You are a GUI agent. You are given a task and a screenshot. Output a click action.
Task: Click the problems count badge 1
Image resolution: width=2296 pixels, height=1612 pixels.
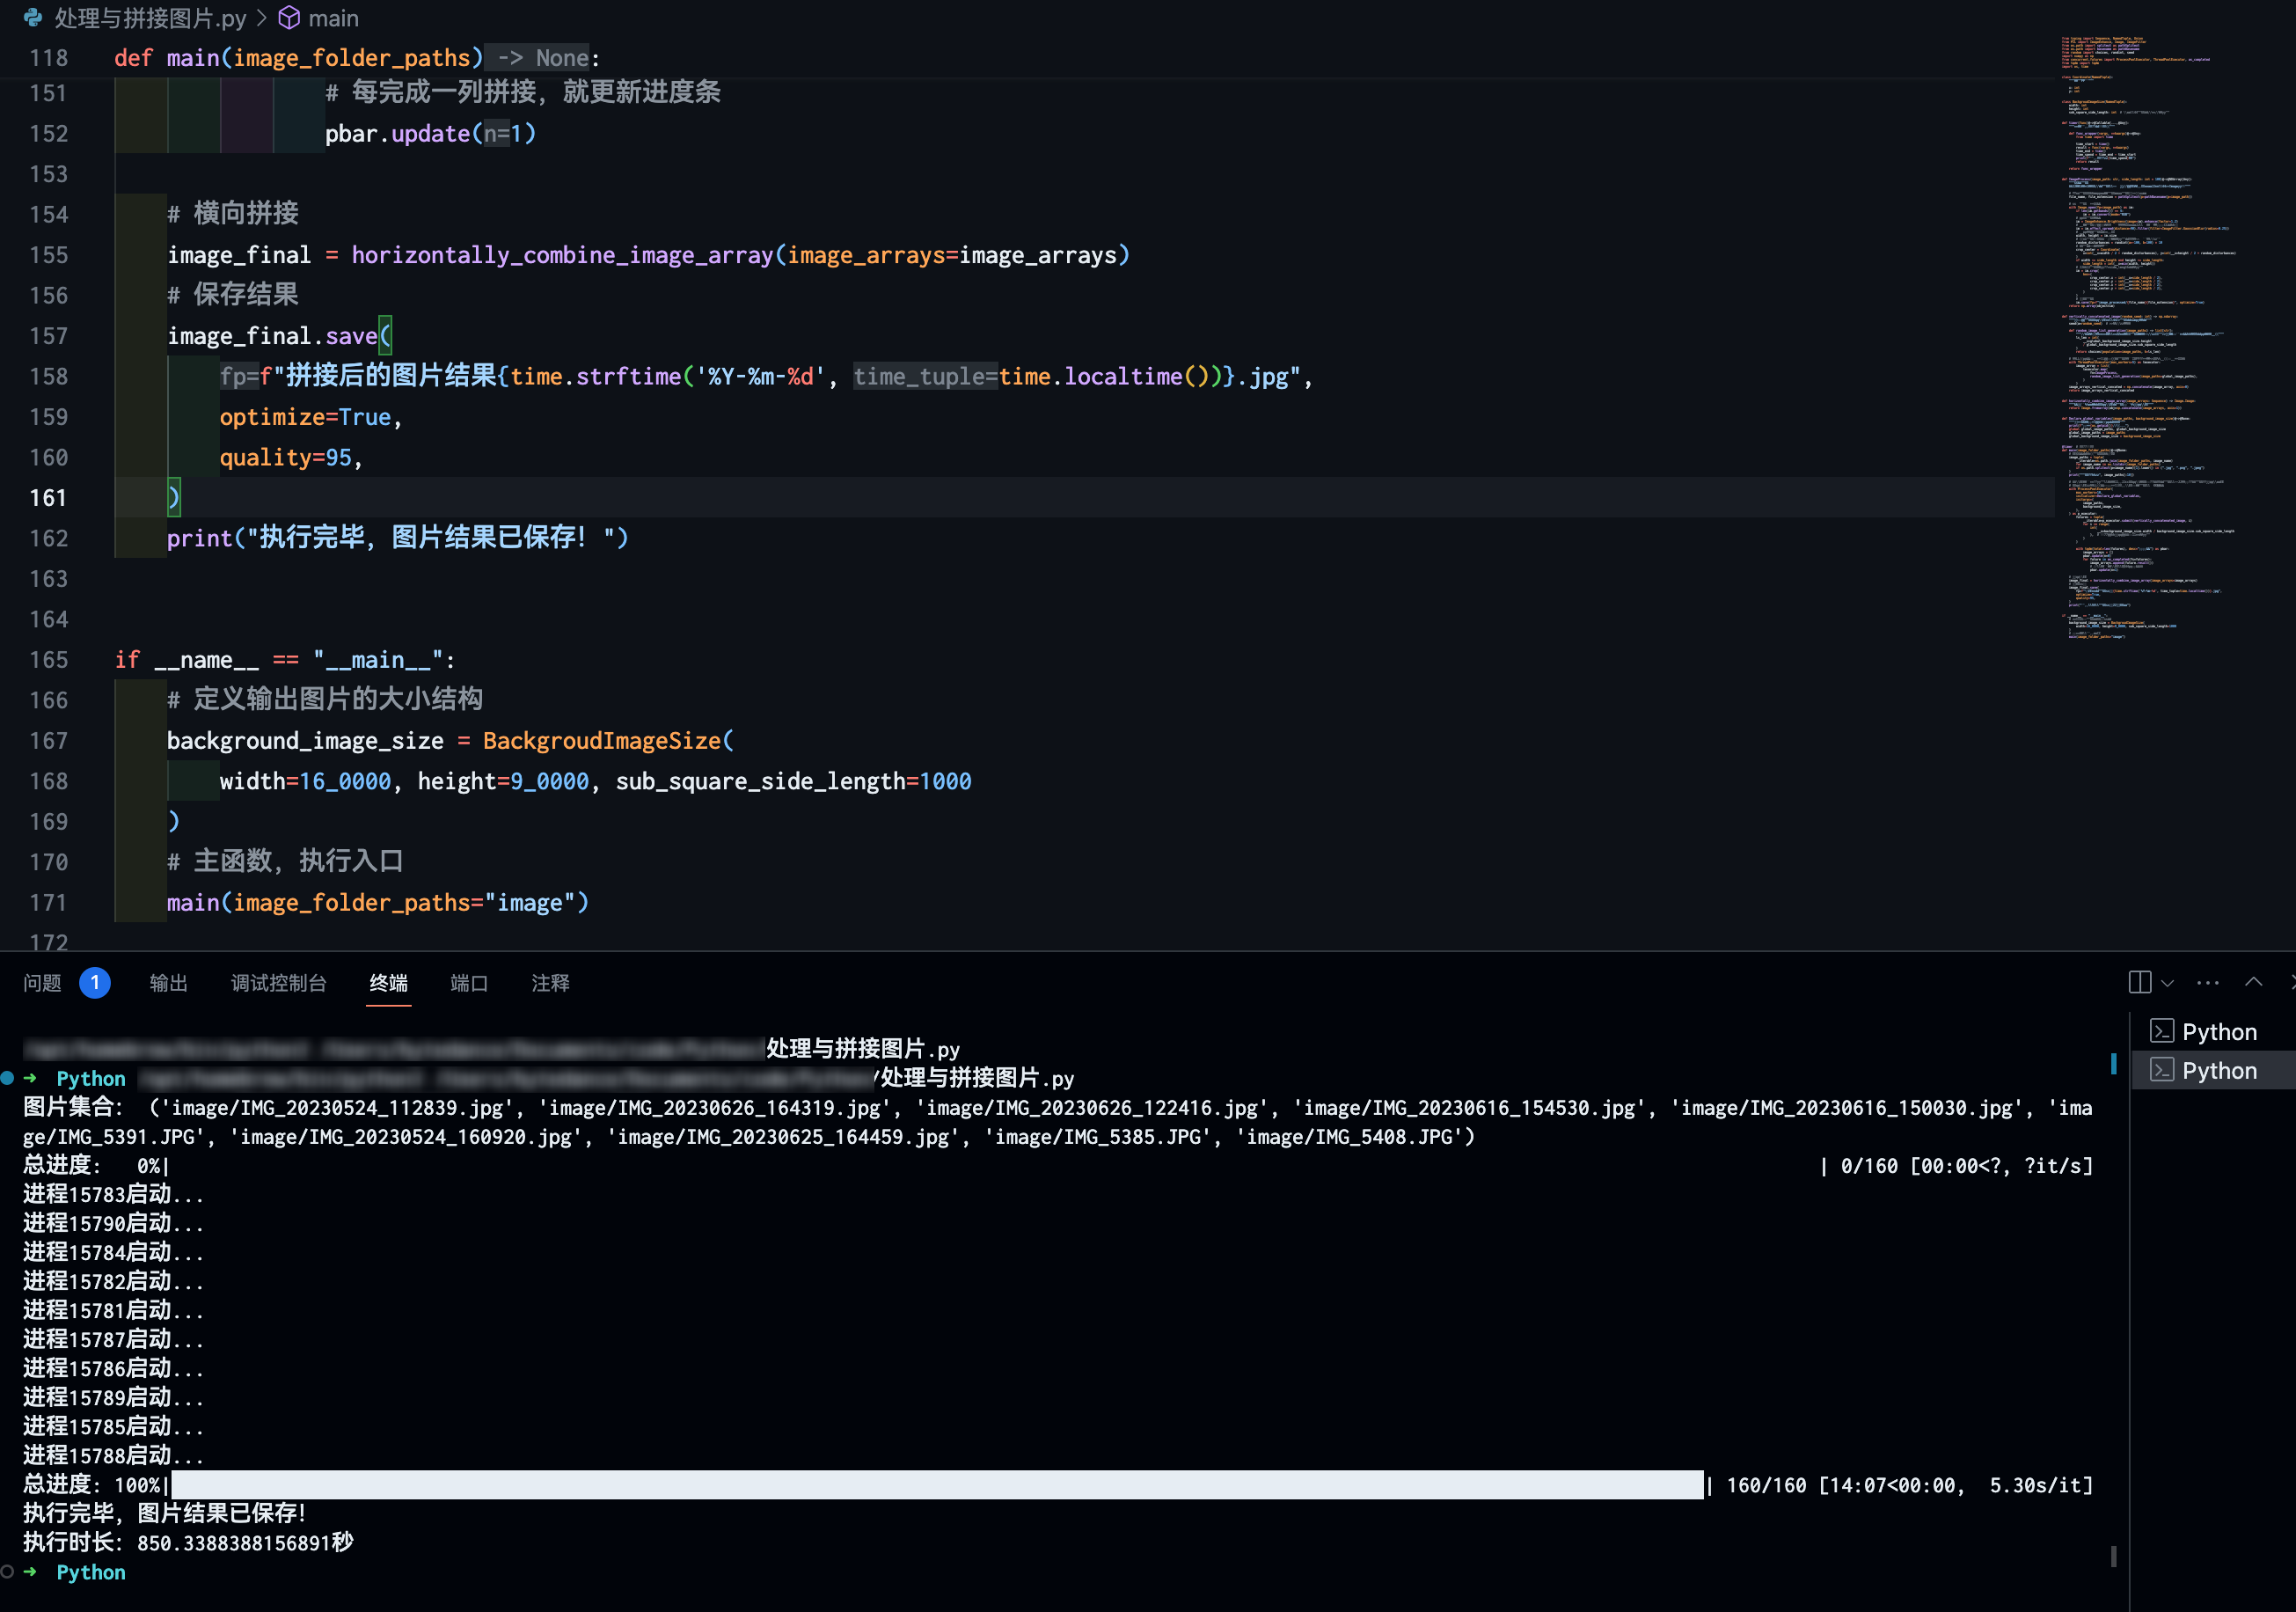[95, 983]
